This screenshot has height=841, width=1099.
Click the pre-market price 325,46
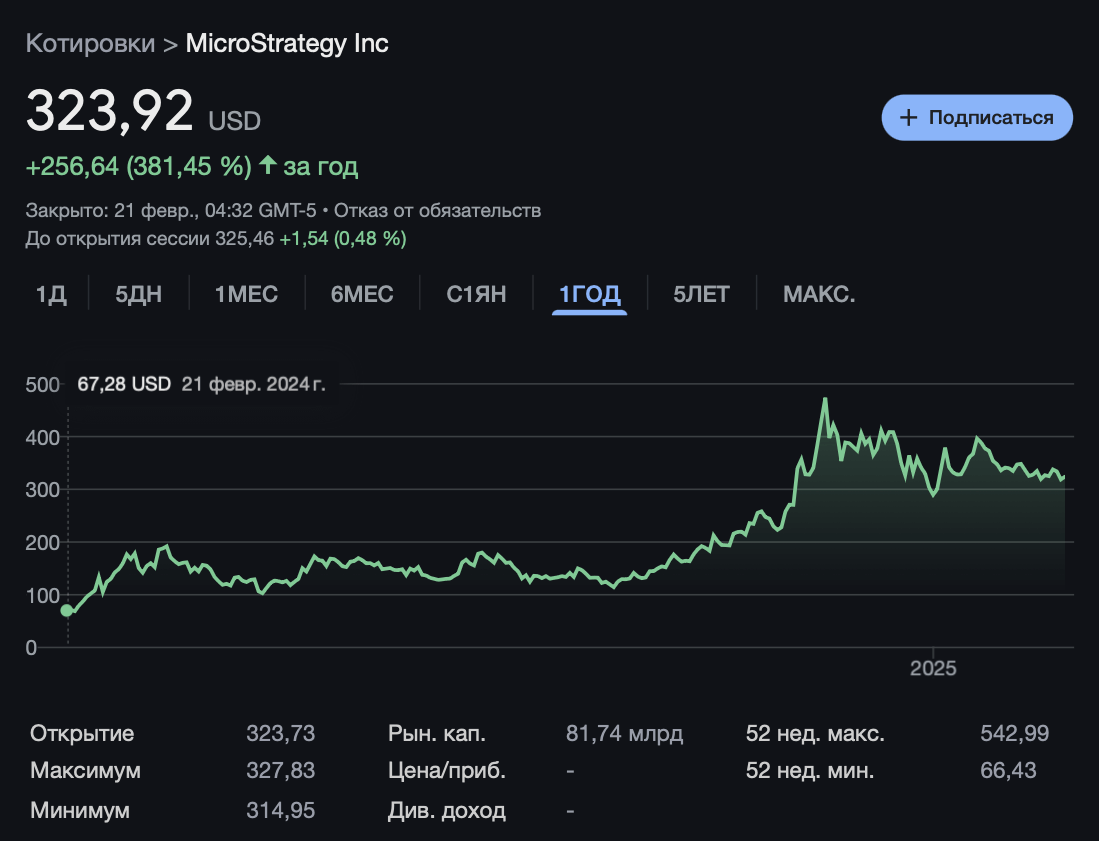245,238
